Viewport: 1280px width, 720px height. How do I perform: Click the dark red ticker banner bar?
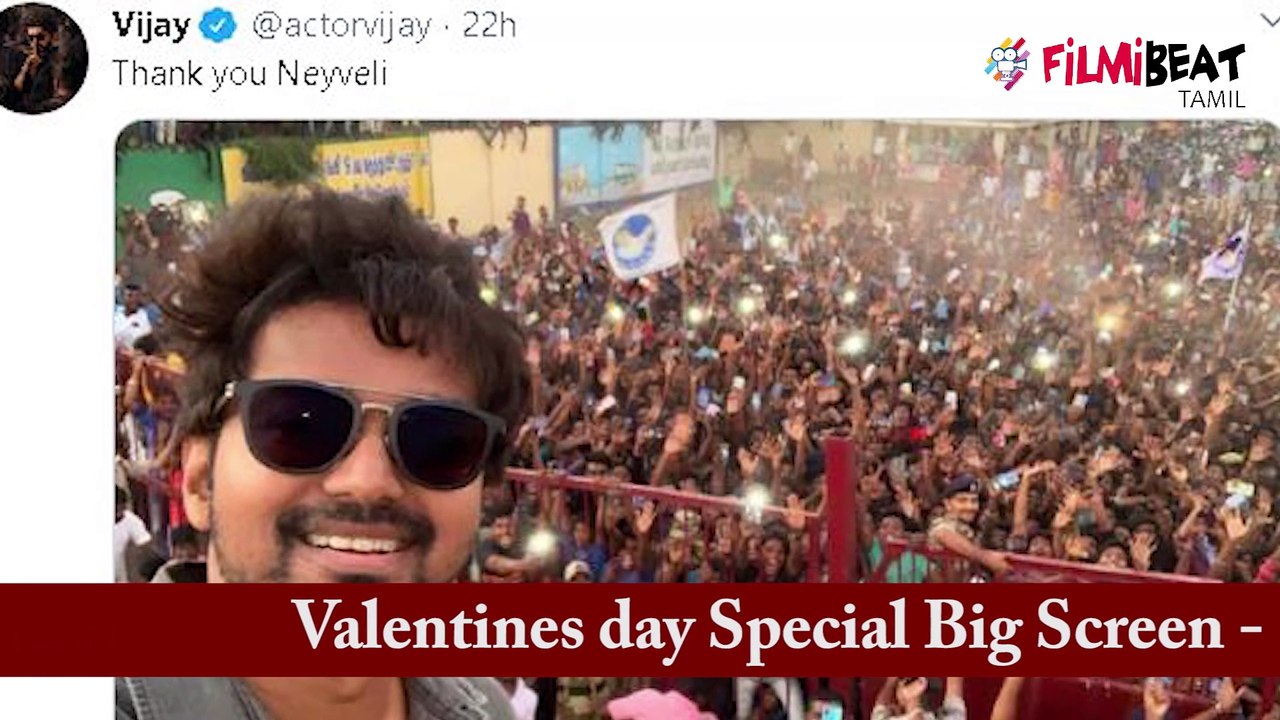tap(640, 630)
